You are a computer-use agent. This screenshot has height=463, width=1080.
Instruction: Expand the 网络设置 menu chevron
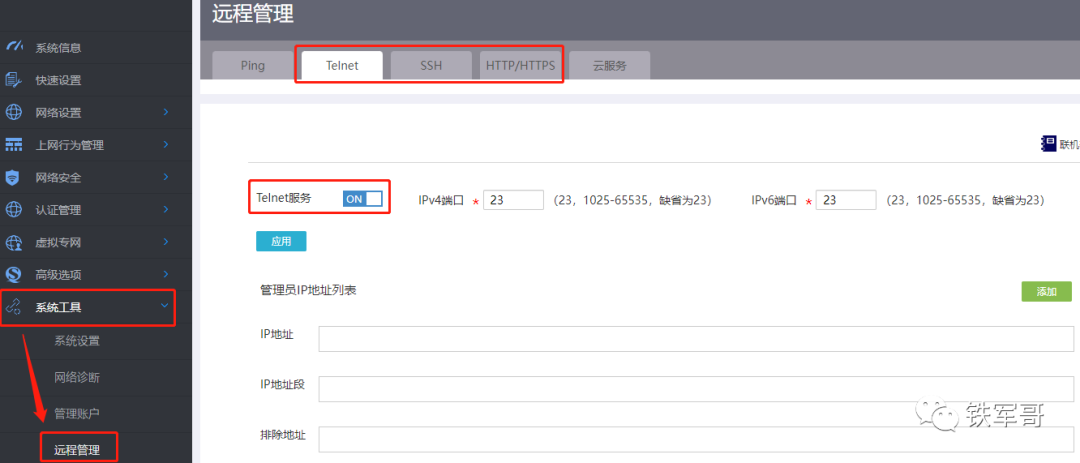pos(166,112)
